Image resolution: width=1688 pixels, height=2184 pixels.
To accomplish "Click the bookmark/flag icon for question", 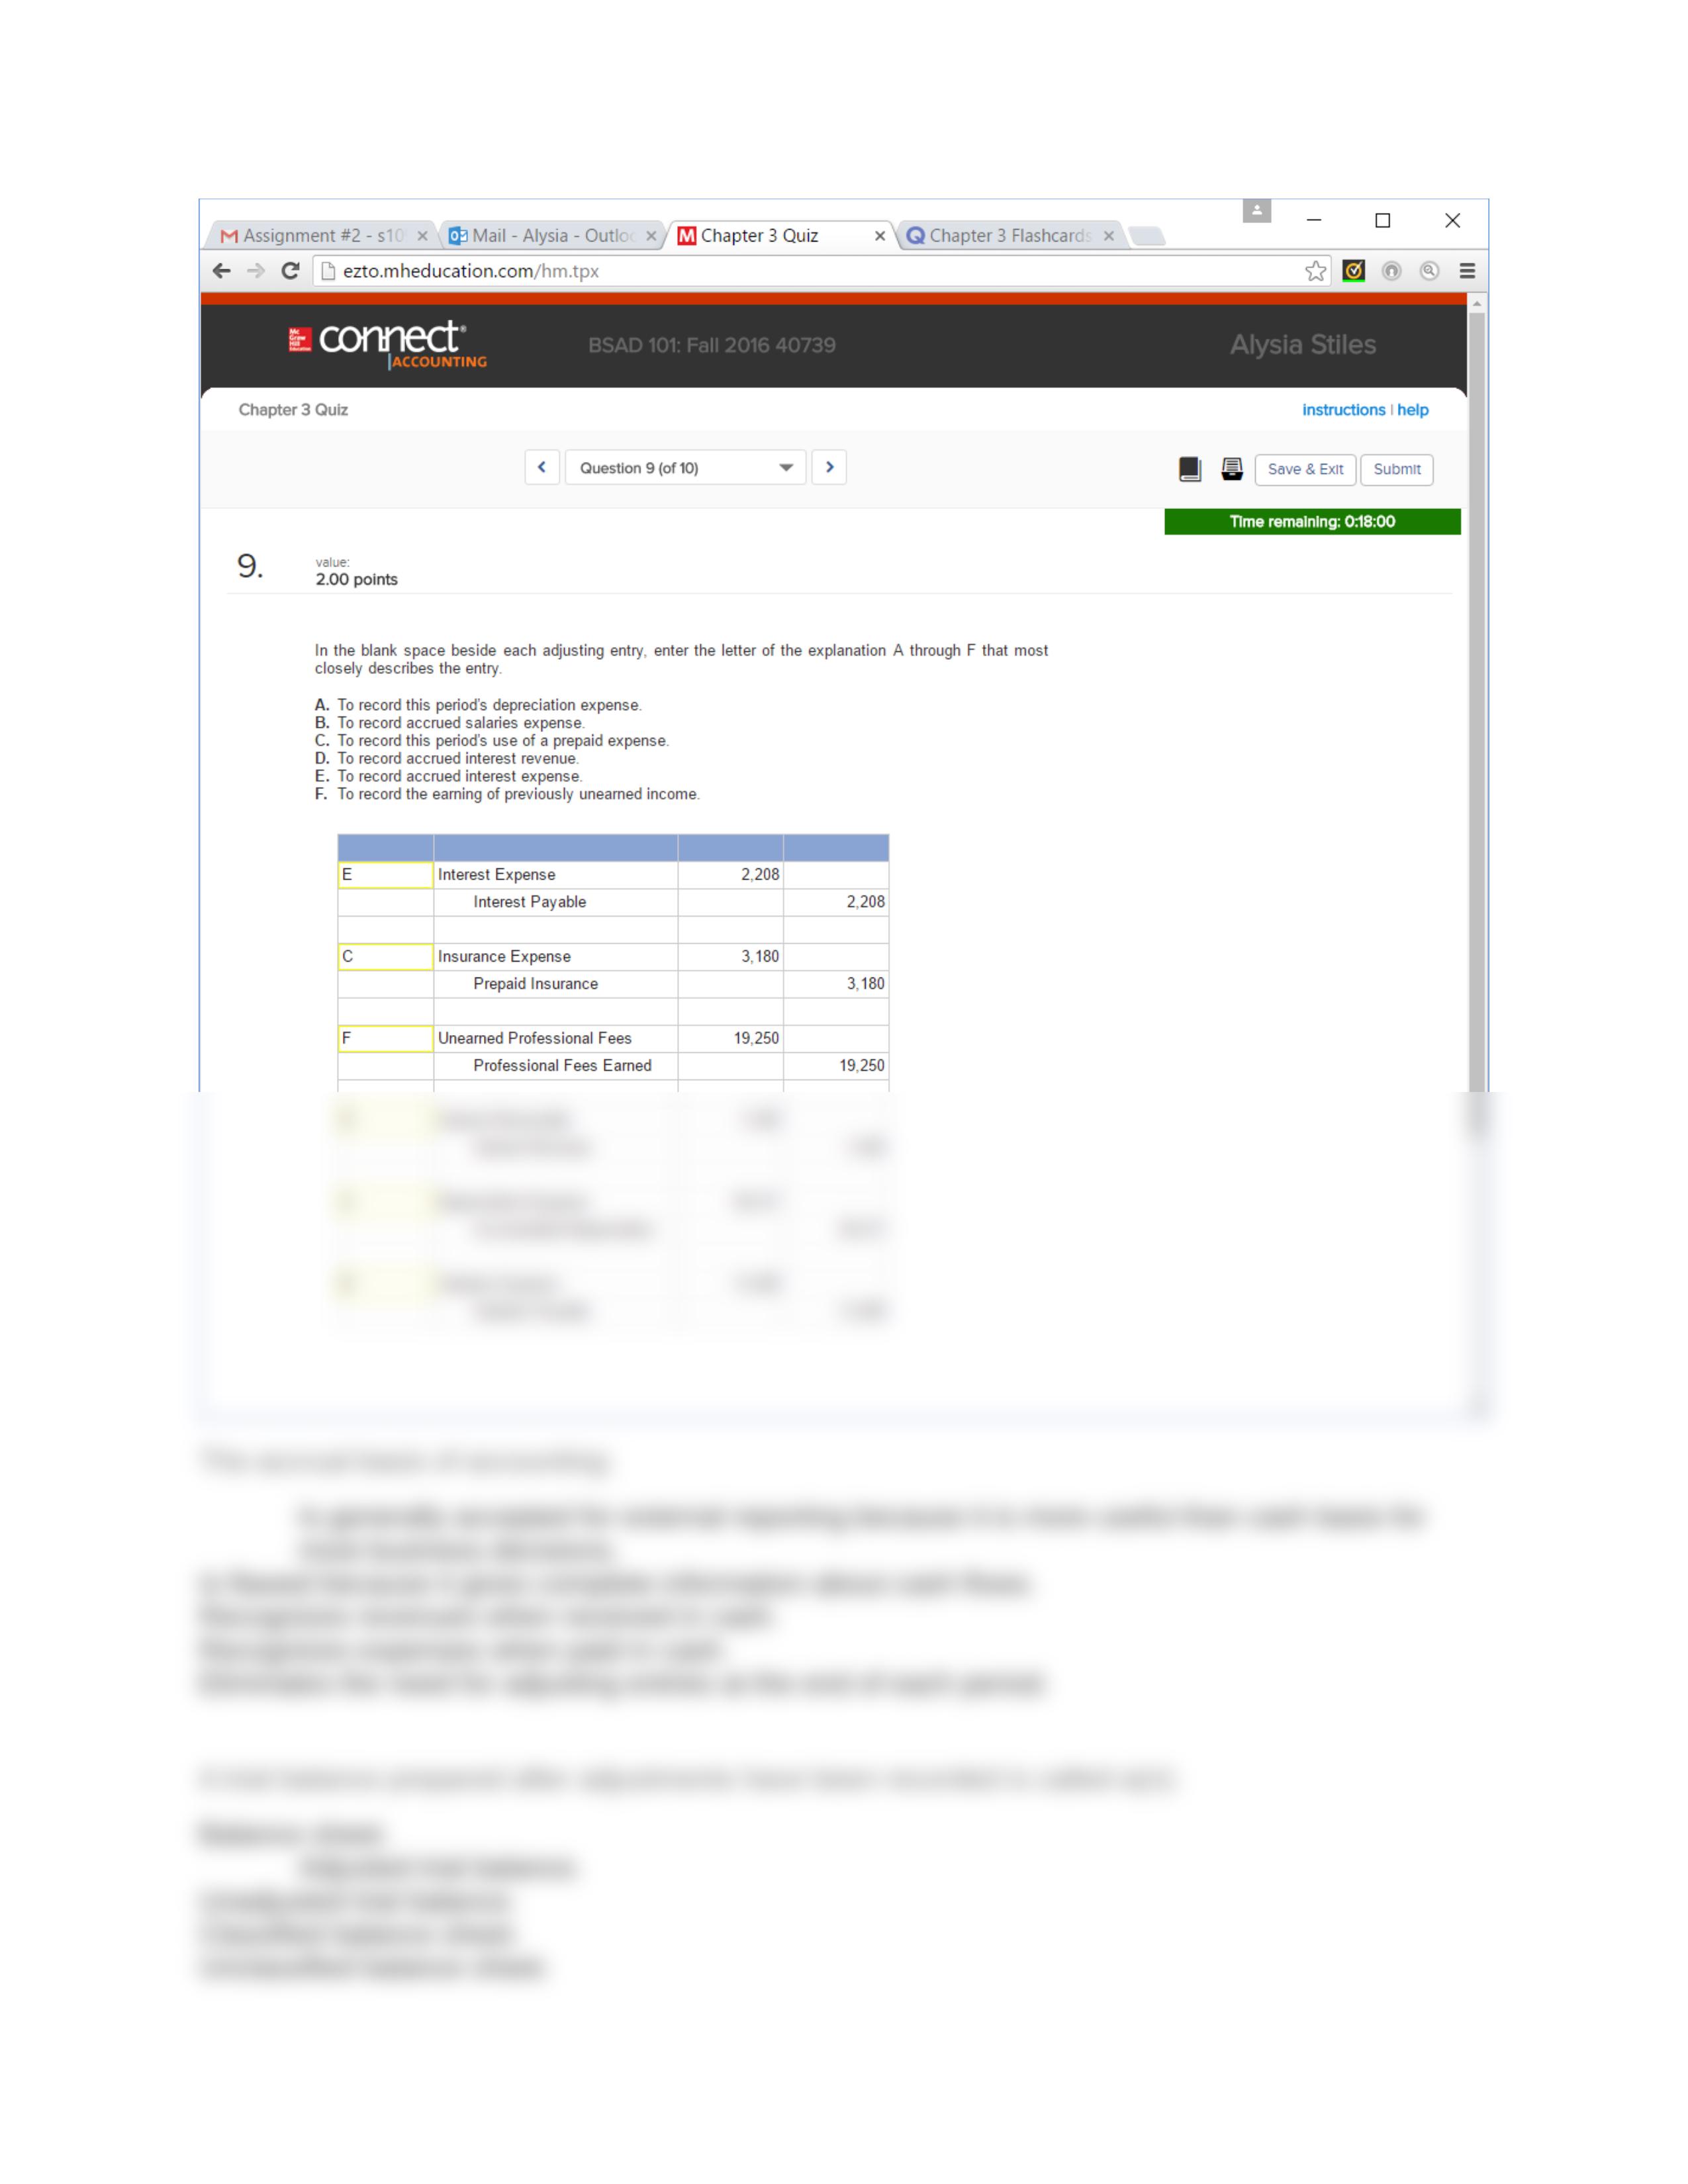I will (x=1184, y=468).
